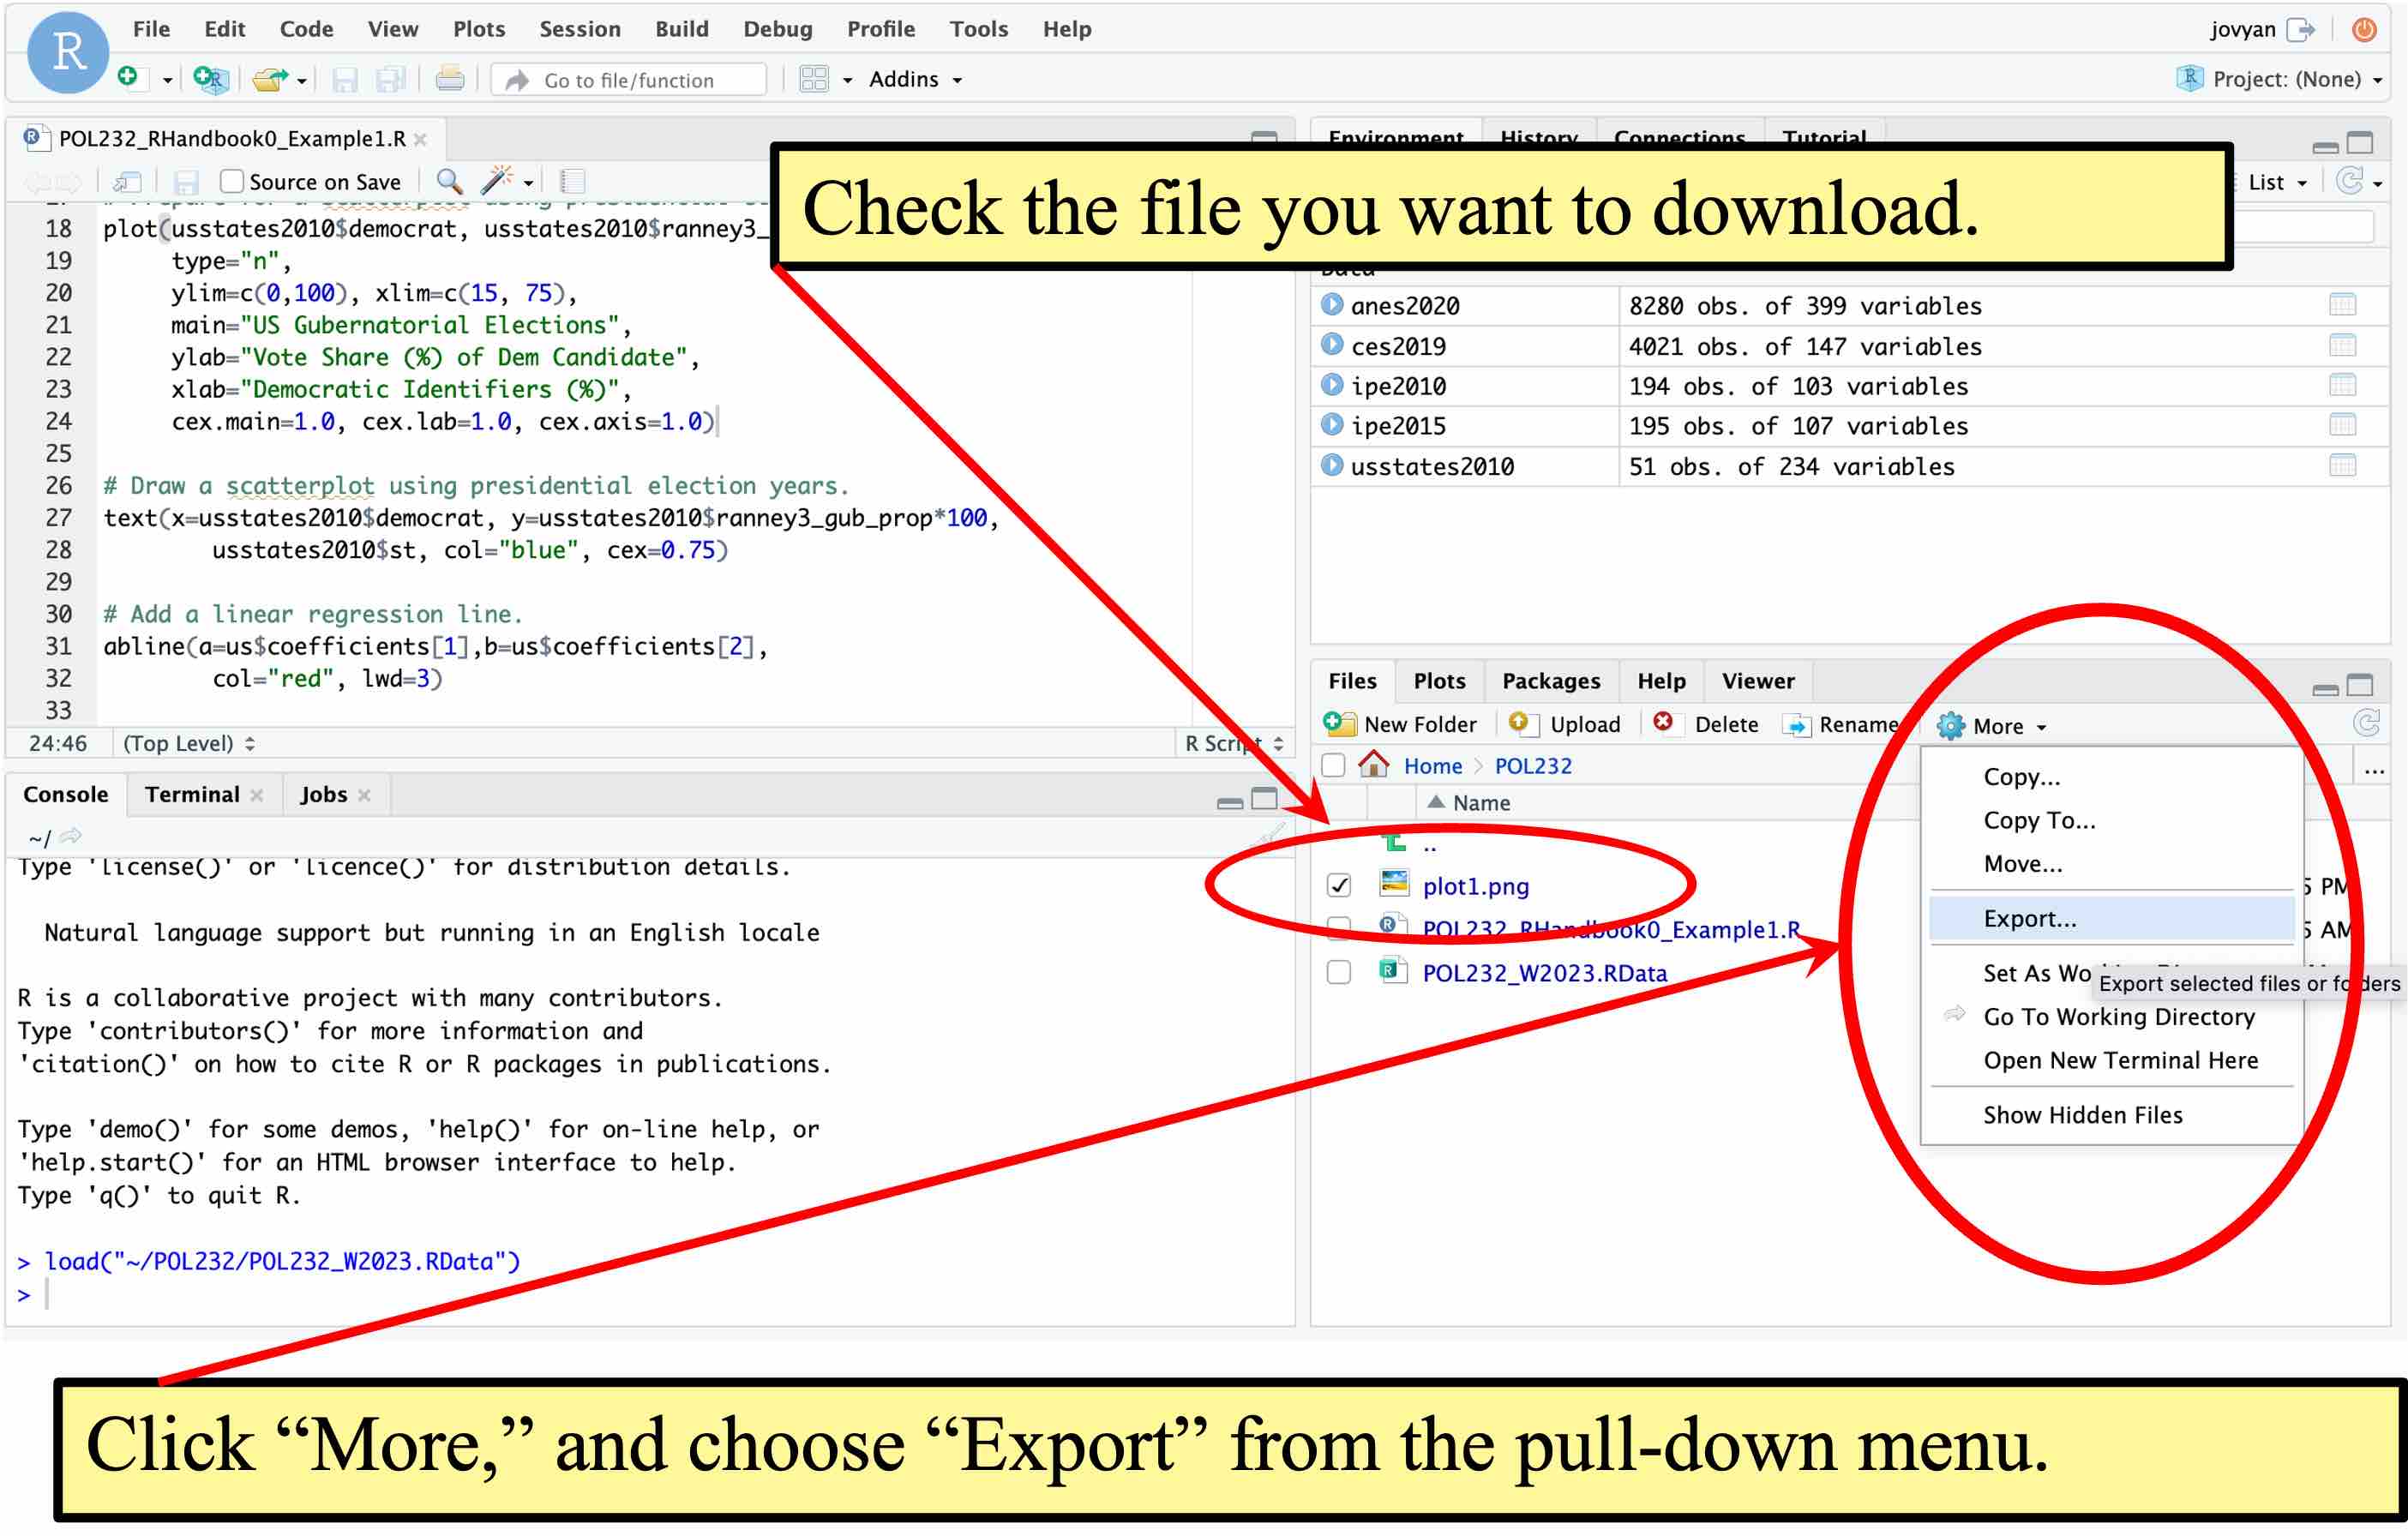Viewport: 2408px width, 1536px height.
Task: Check the select-all checkbox beside Home path
Action: point(1333,766)
